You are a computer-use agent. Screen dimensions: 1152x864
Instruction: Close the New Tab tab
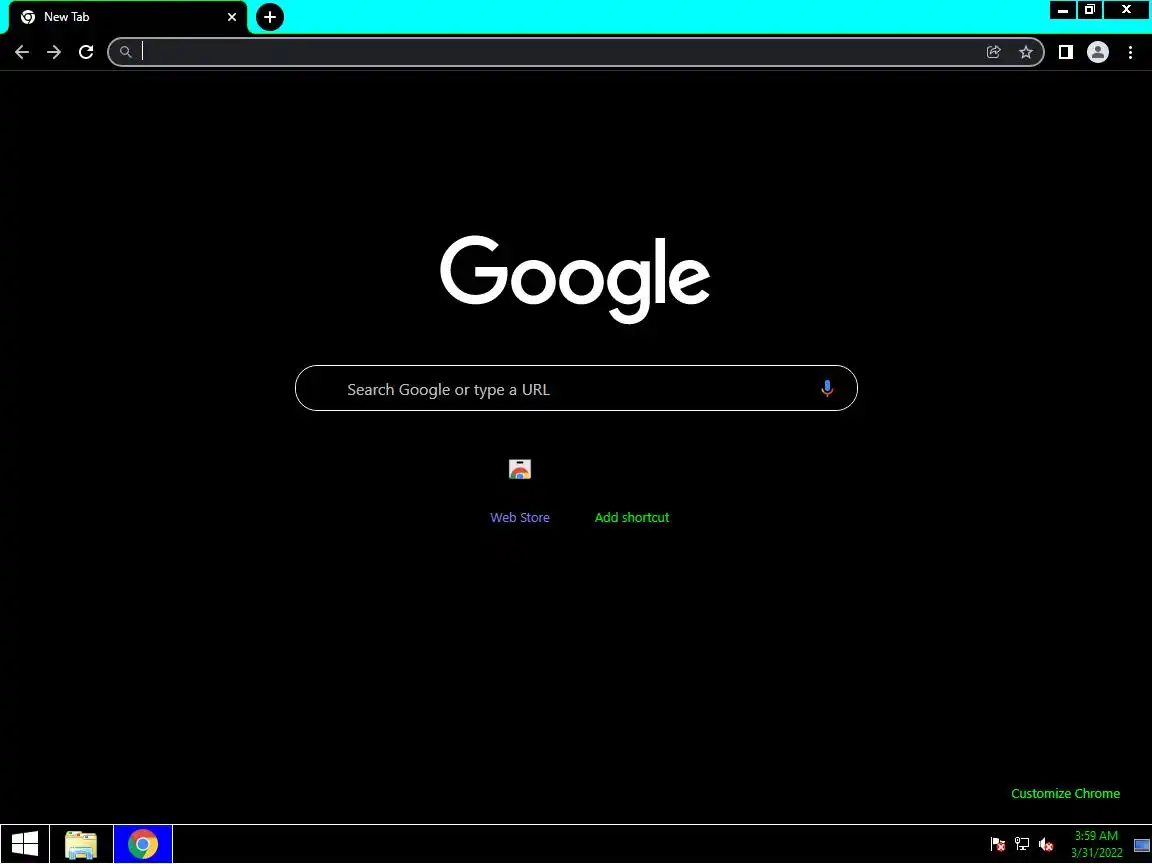[x=232, y=17]
